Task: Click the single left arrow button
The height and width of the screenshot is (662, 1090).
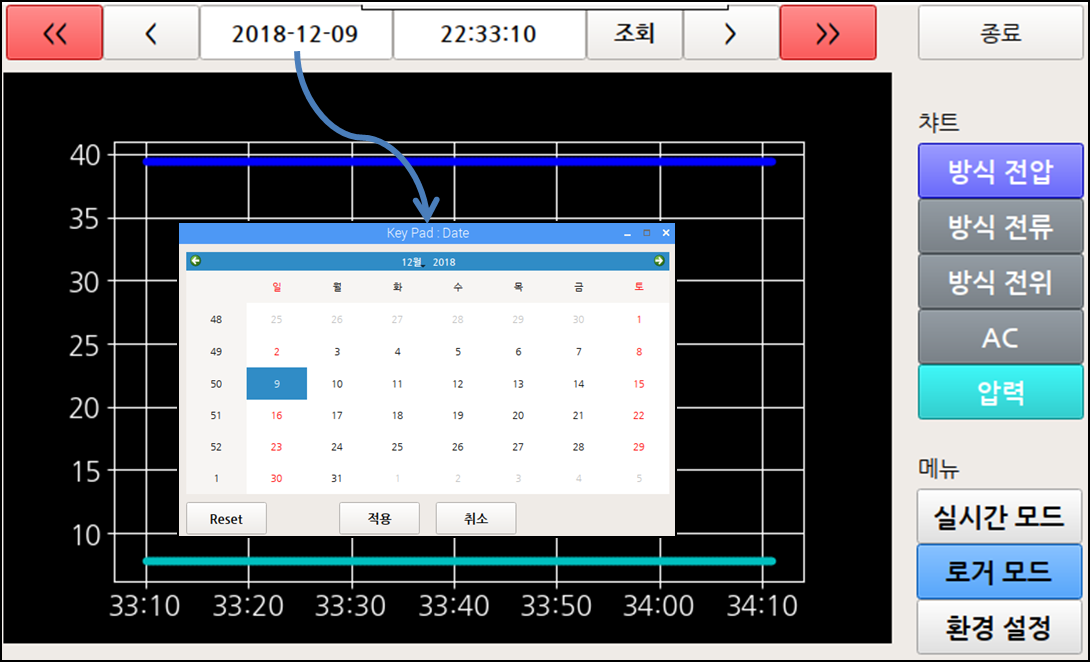Action: [x=151, y=33]
